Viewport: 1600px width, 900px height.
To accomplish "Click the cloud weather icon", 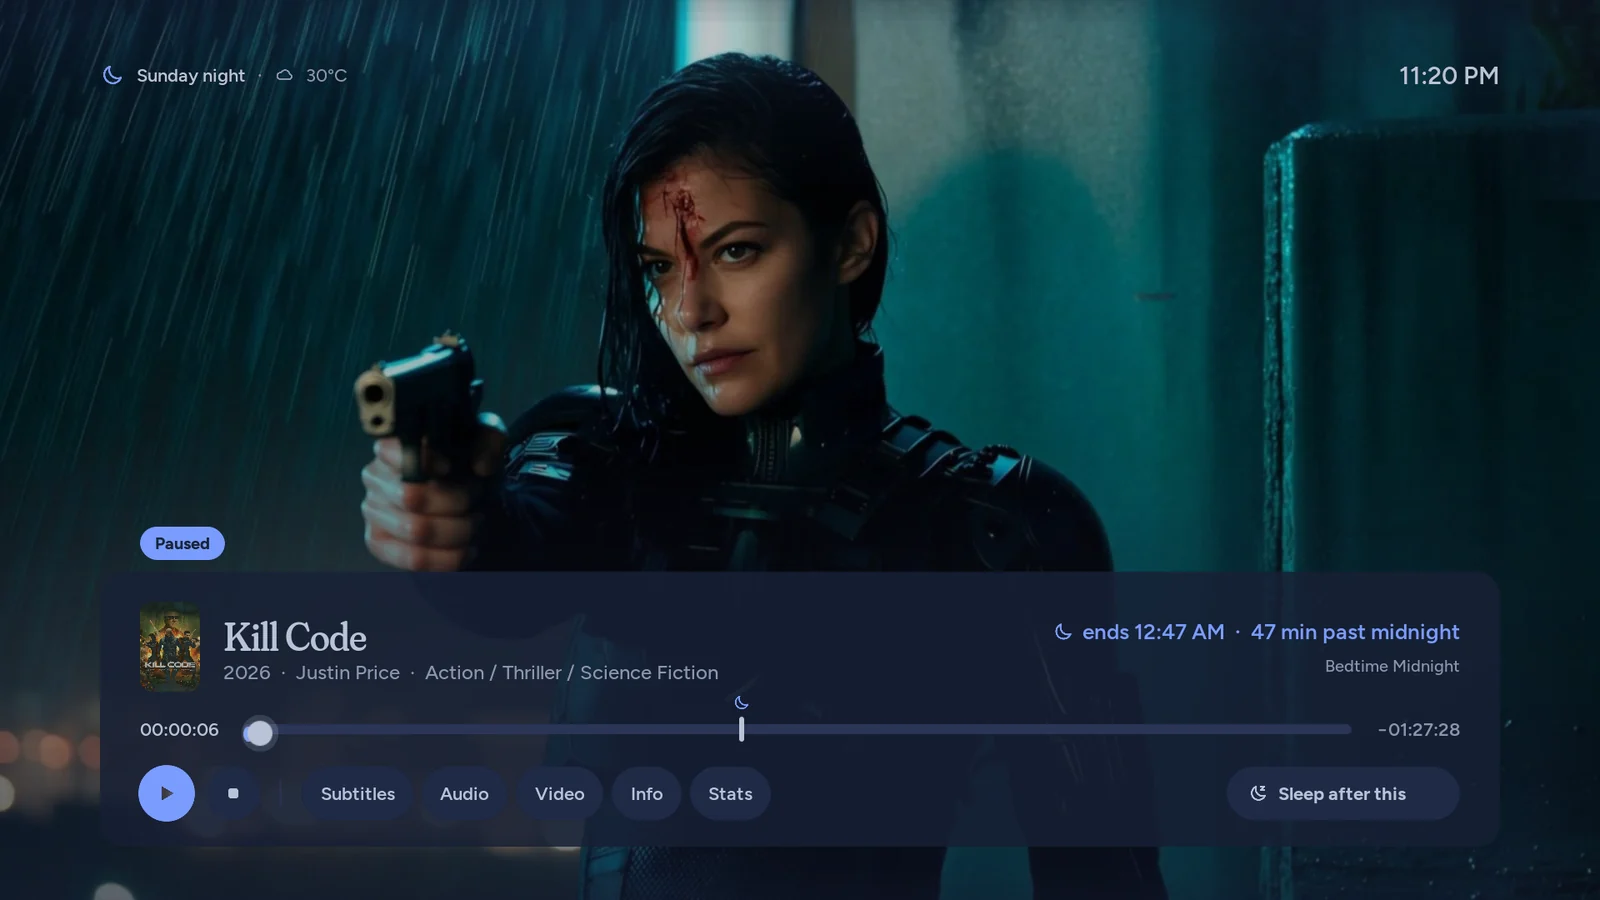I will [x=285, y=75].
